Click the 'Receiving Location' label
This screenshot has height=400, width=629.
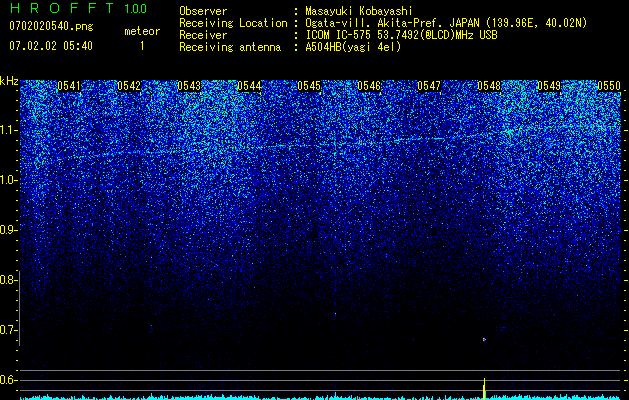point(233,23)
